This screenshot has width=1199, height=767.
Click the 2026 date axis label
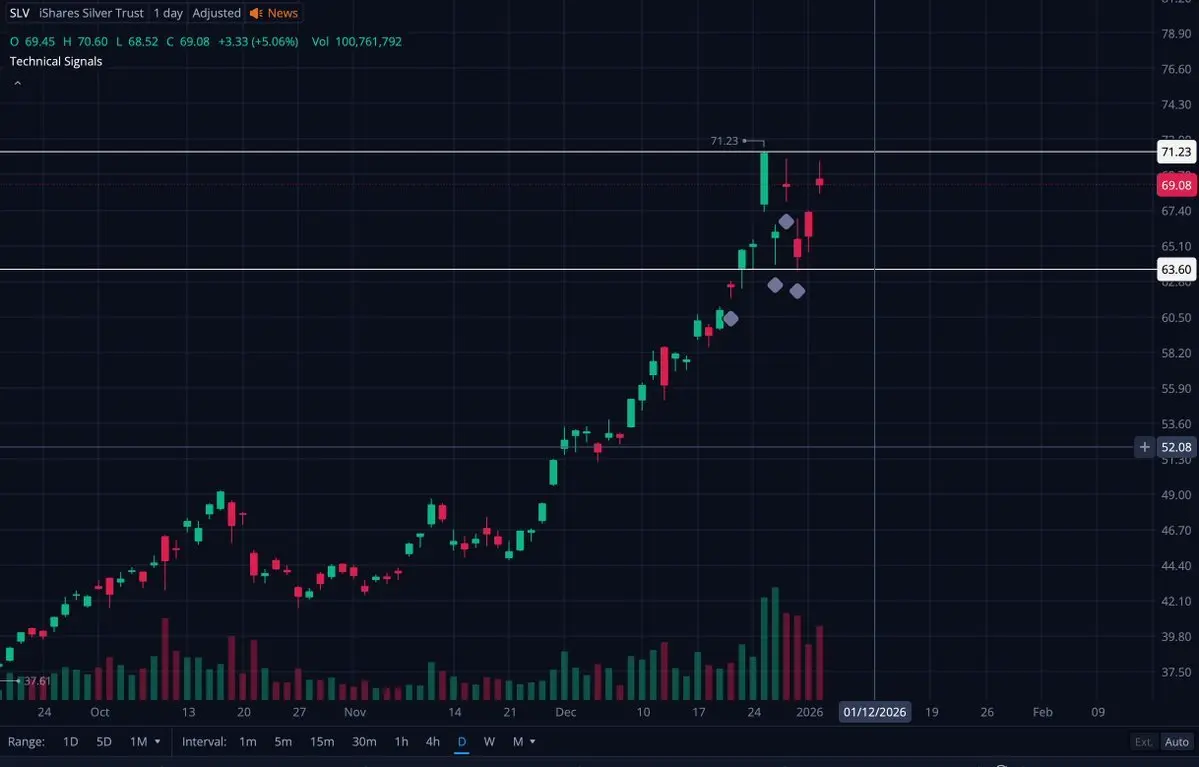(810, 712)
